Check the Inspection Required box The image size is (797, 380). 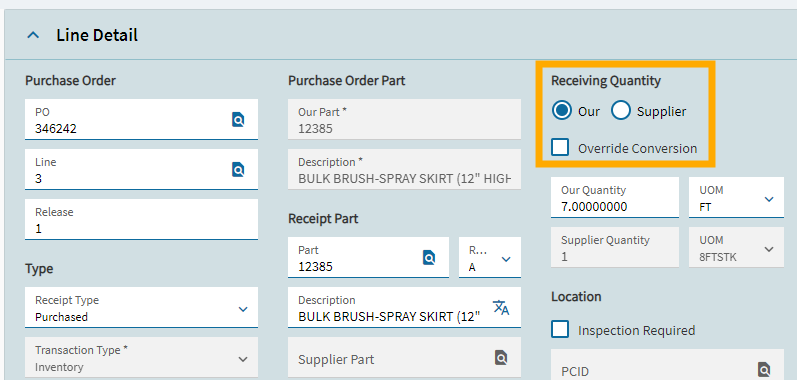click(560, 330)
